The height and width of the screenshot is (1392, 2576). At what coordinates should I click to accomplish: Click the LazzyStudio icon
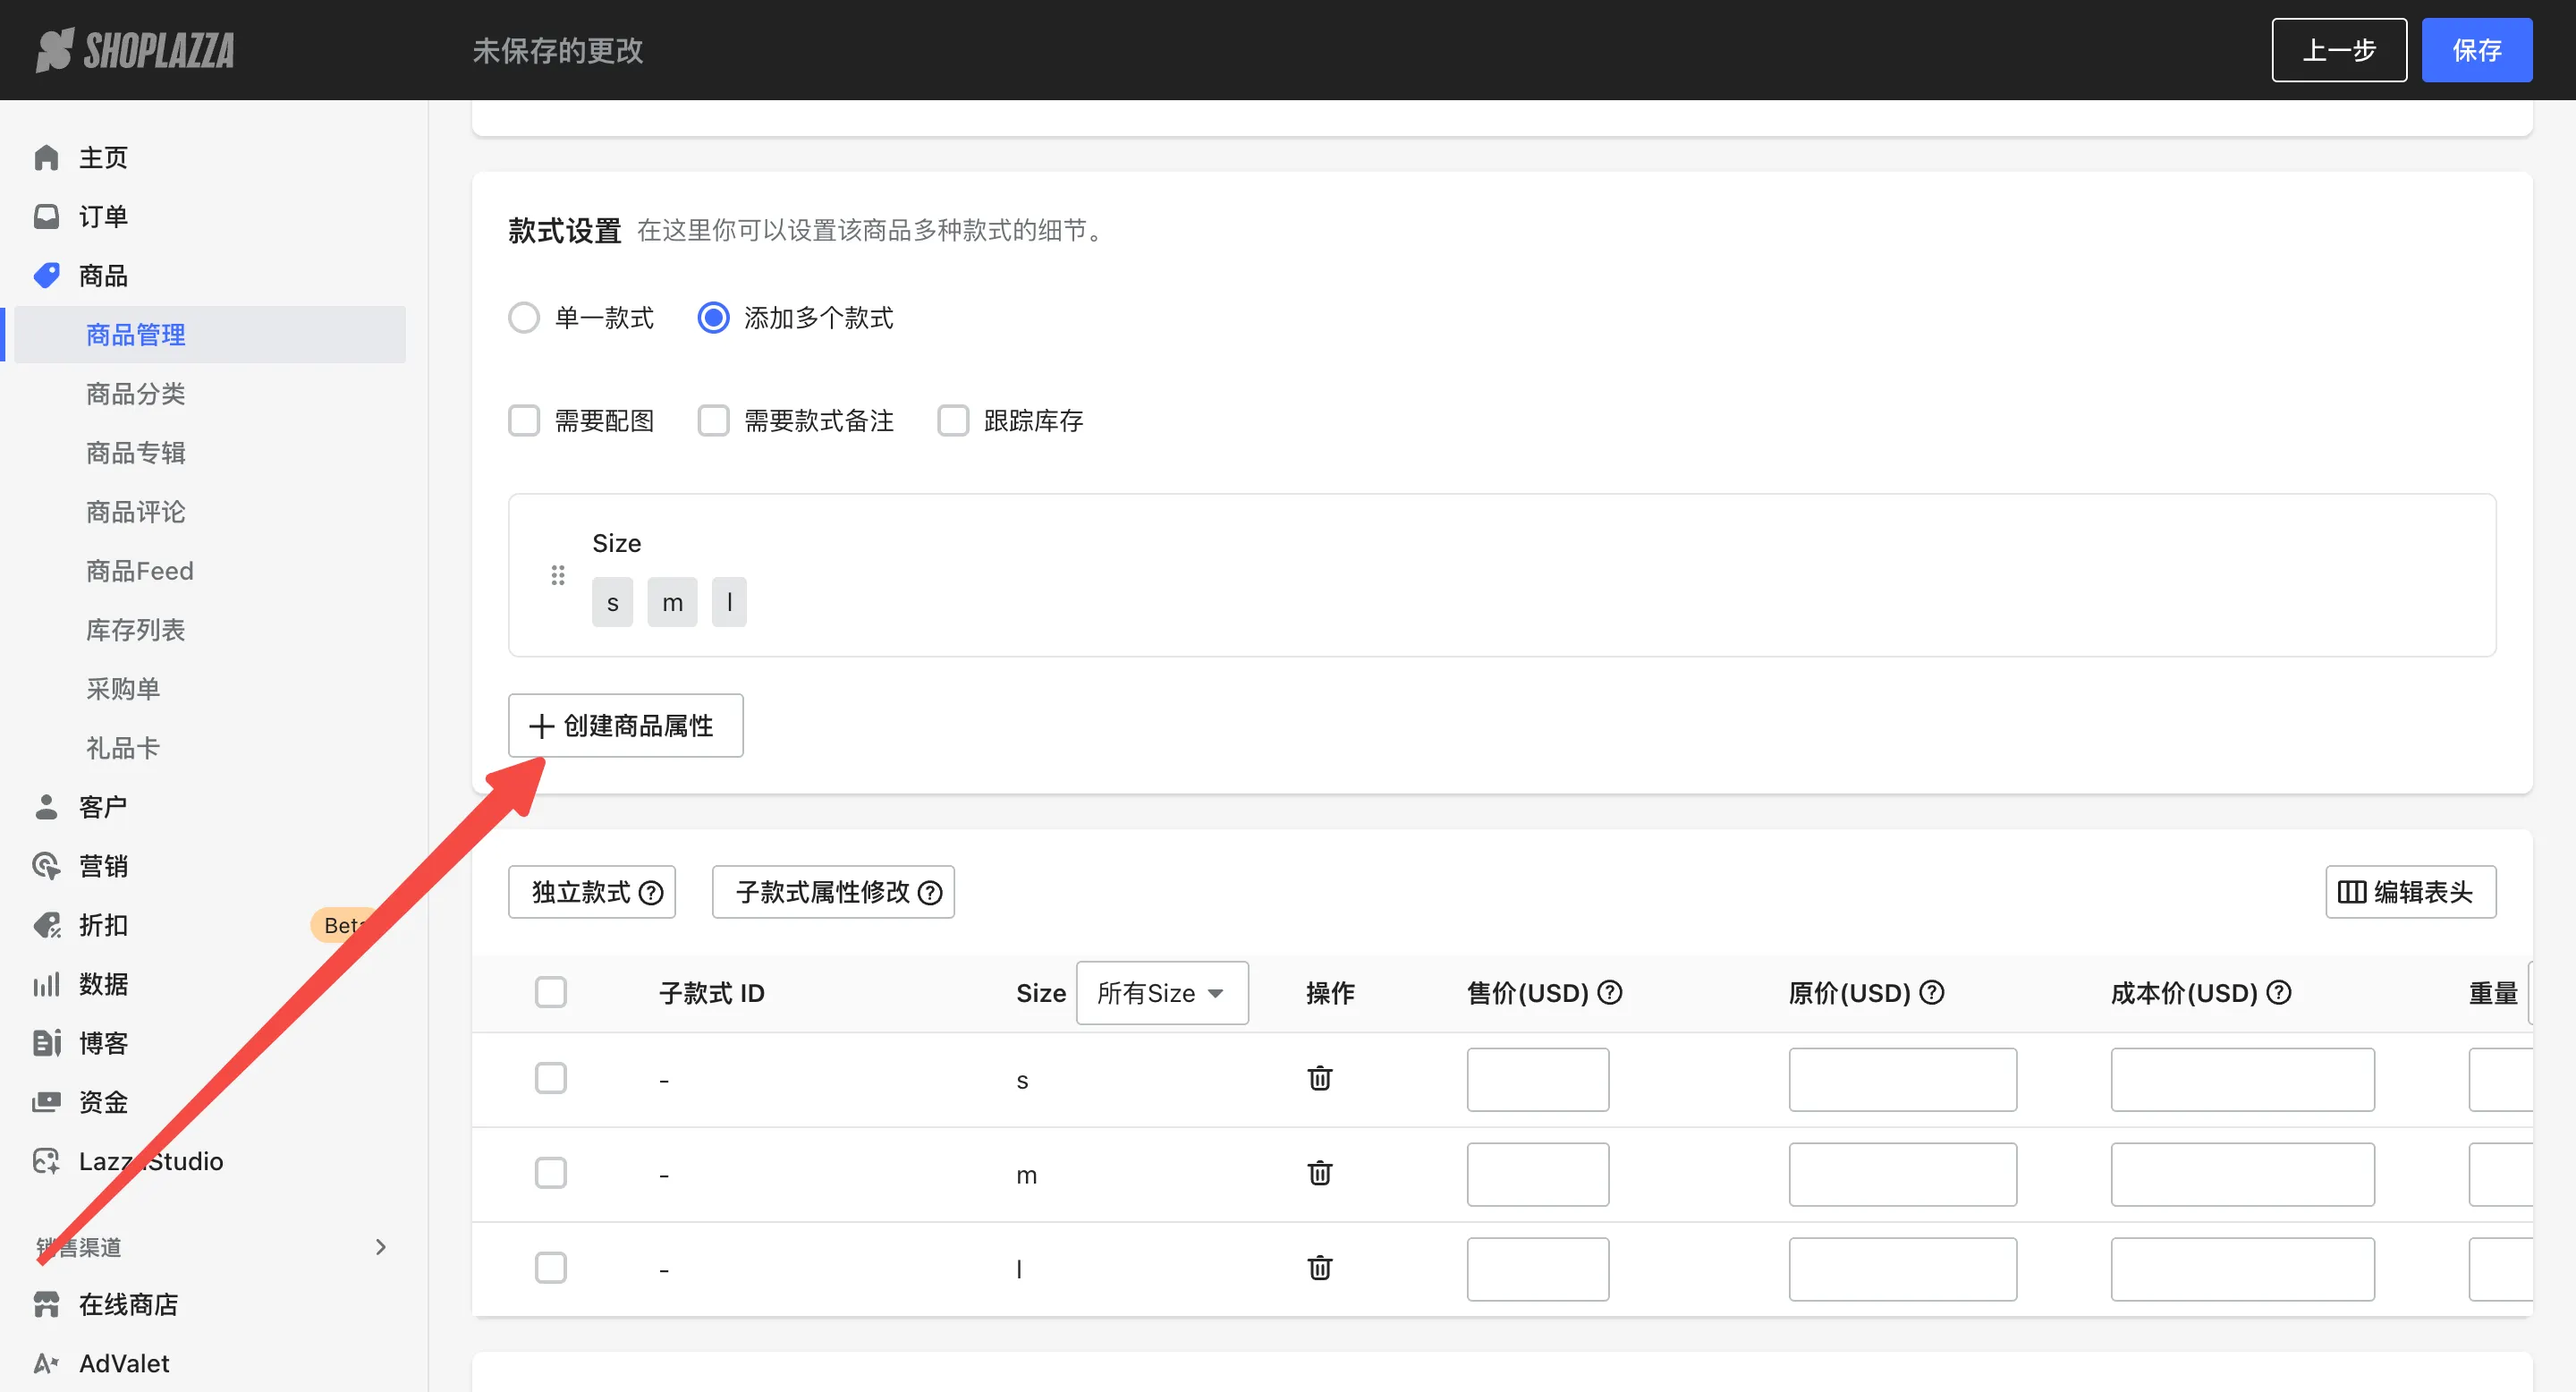coord(46,1161)
